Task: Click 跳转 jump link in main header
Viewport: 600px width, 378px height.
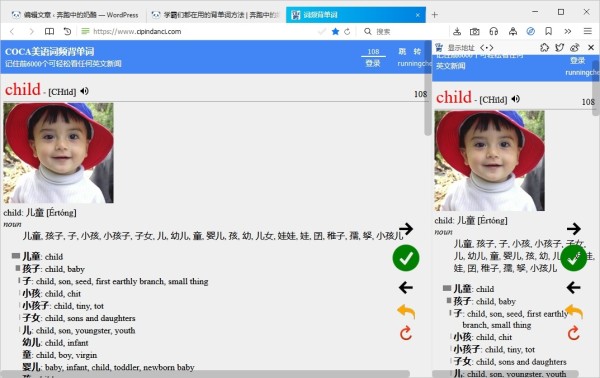Action: pyautogui.click(x=409, y=51)
